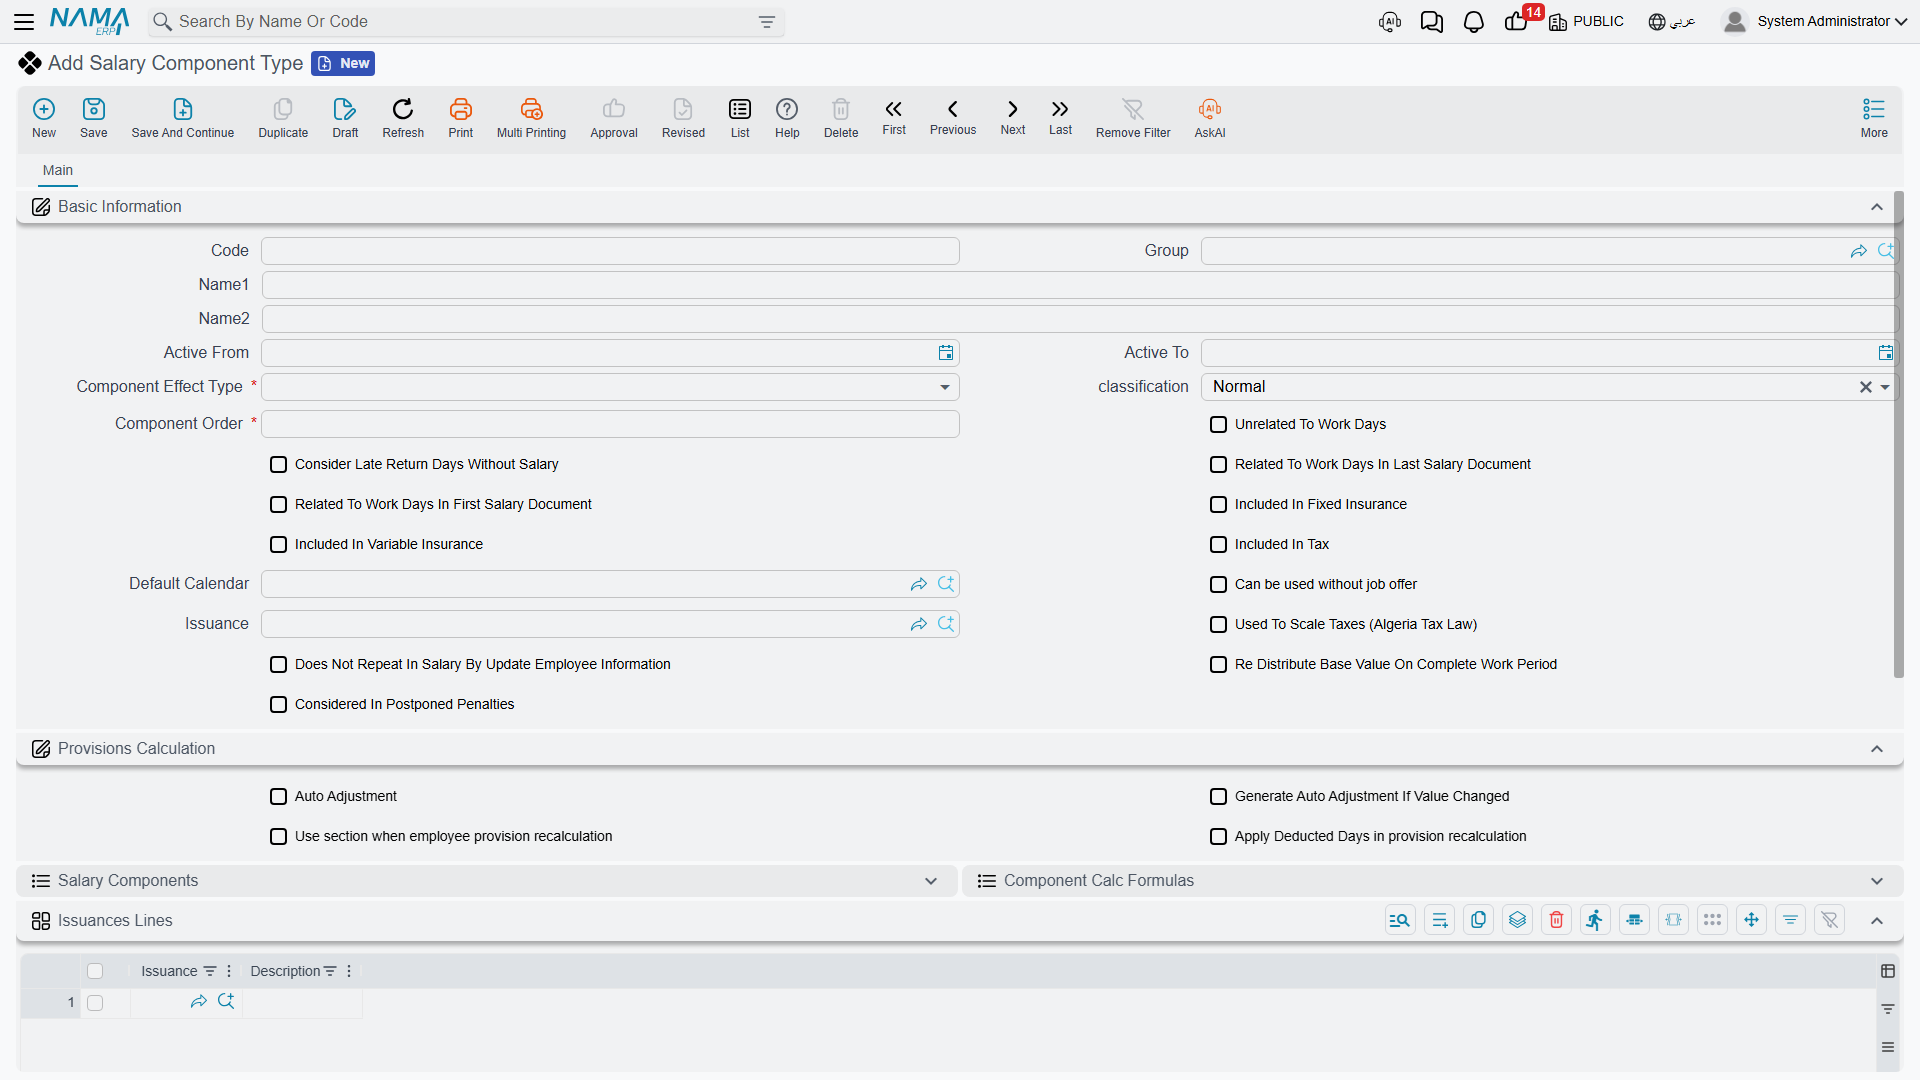The height and width of the screenshot is (1080, 1920).
Task: Click the Approval toolbar icon
Action: tap(614, 117)
